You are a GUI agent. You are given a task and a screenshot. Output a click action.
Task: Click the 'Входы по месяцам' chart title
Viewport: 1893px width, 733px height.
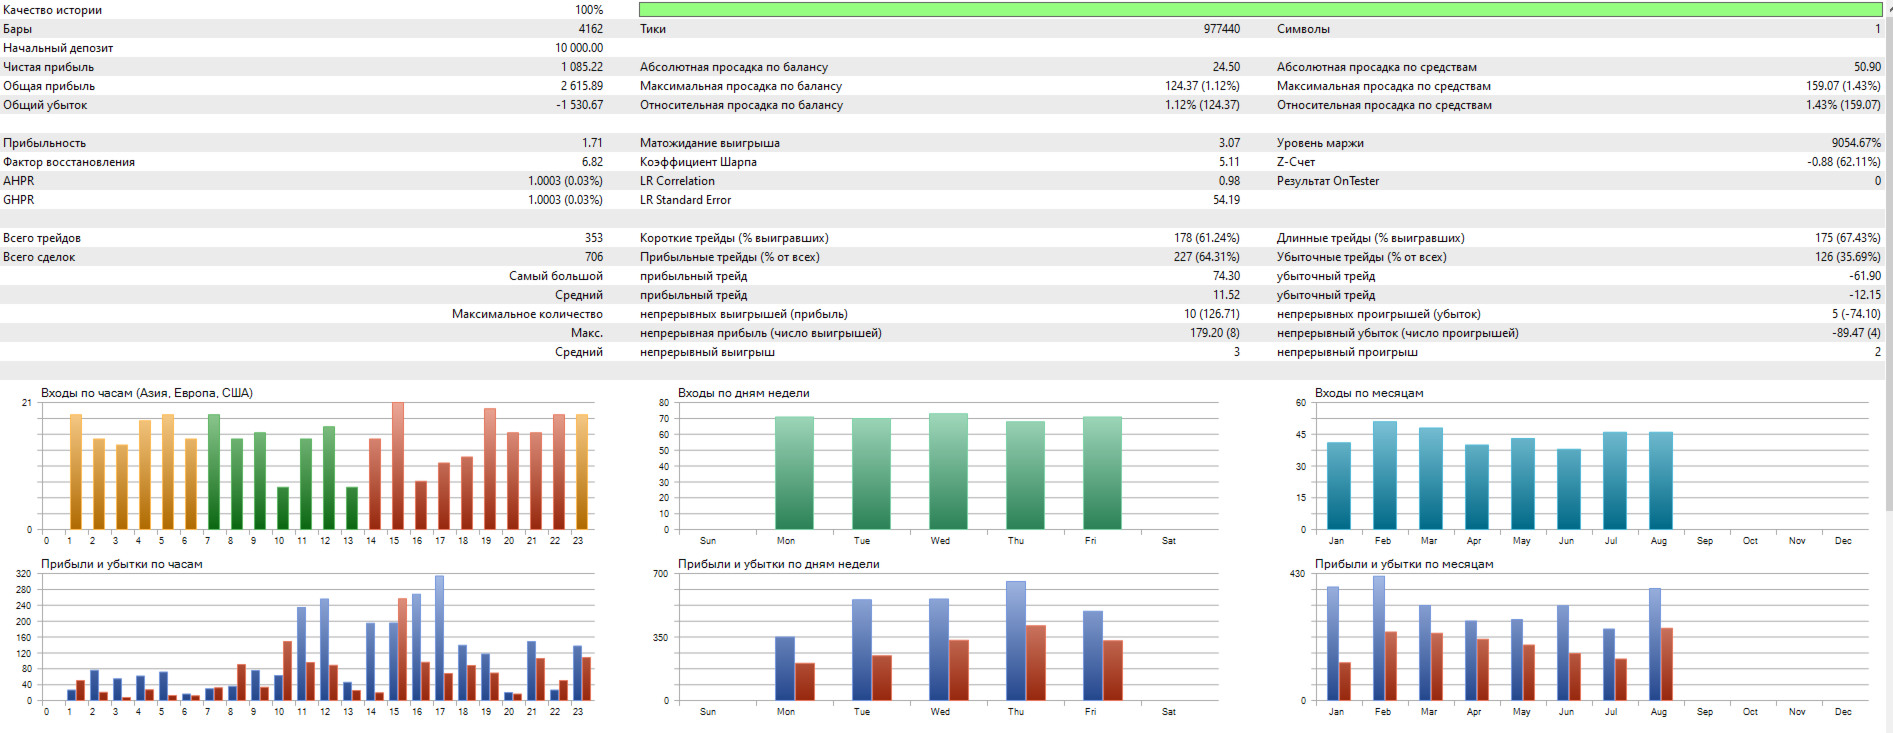click(x=1369, y=393)
